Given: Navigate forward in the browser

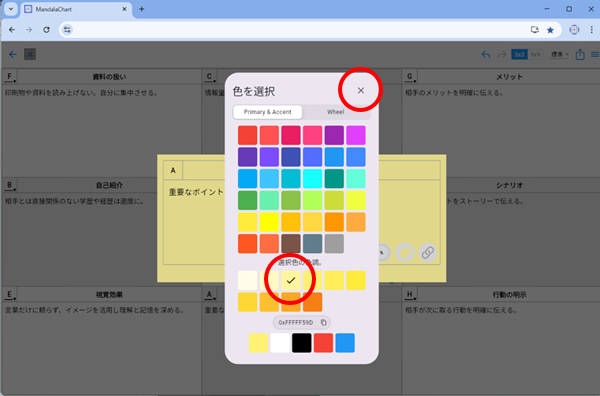Looking at the screenshot, I should [x=29, y=29].
